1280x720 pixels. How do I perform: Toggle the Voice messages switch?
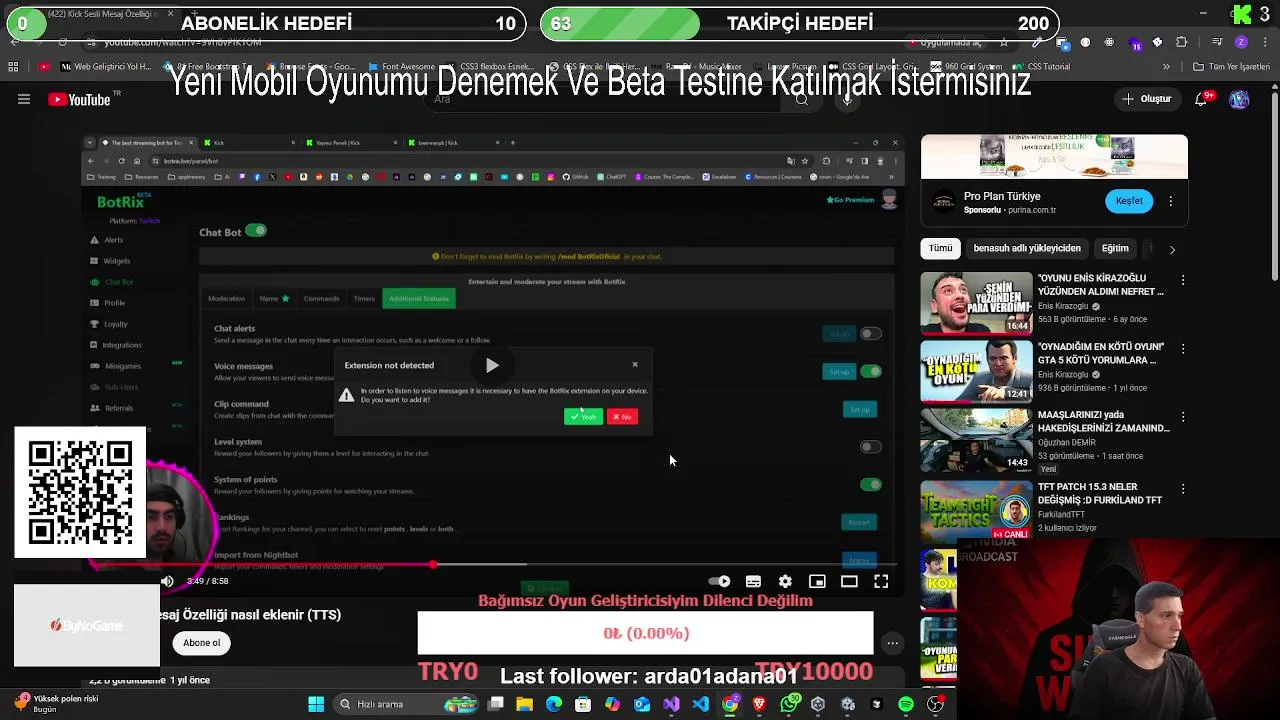(871, 371)
